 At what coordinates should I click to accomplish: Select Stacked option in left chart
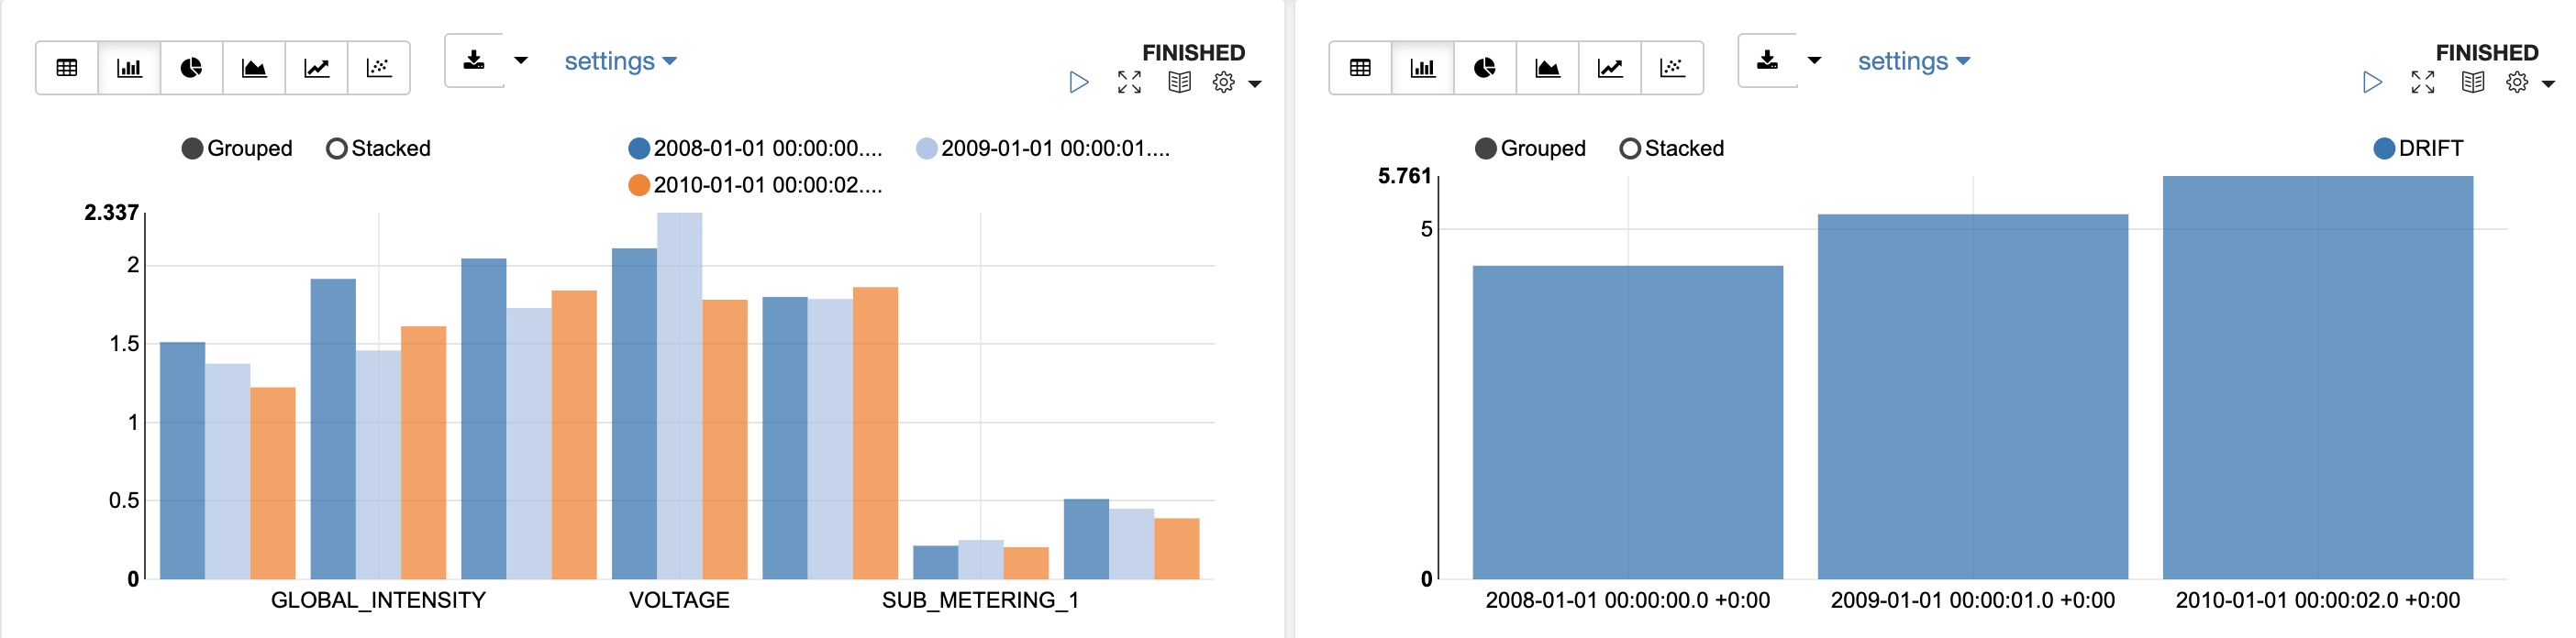(337, 149)
